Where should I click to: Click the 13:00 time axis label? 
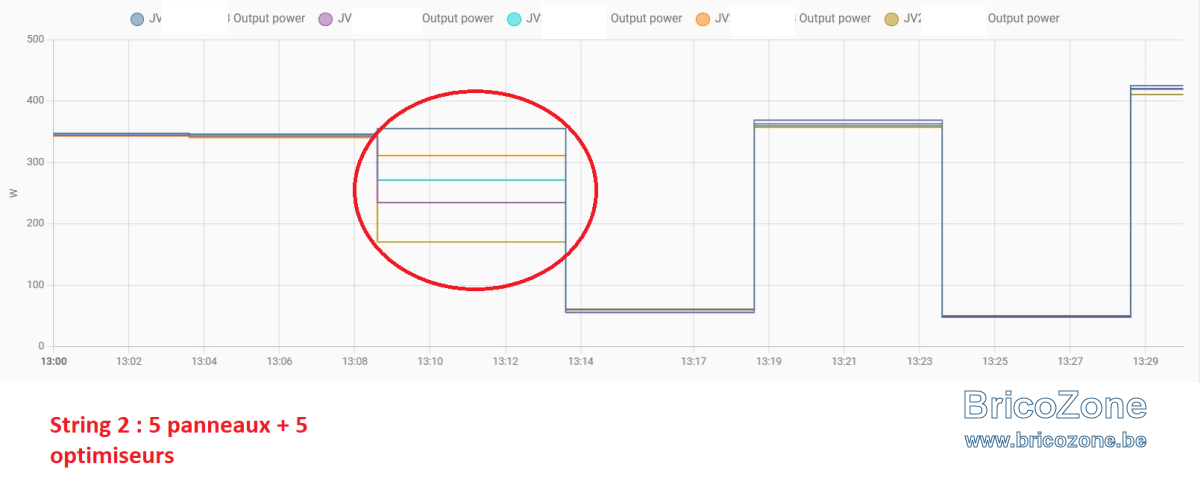coord(53,361)
